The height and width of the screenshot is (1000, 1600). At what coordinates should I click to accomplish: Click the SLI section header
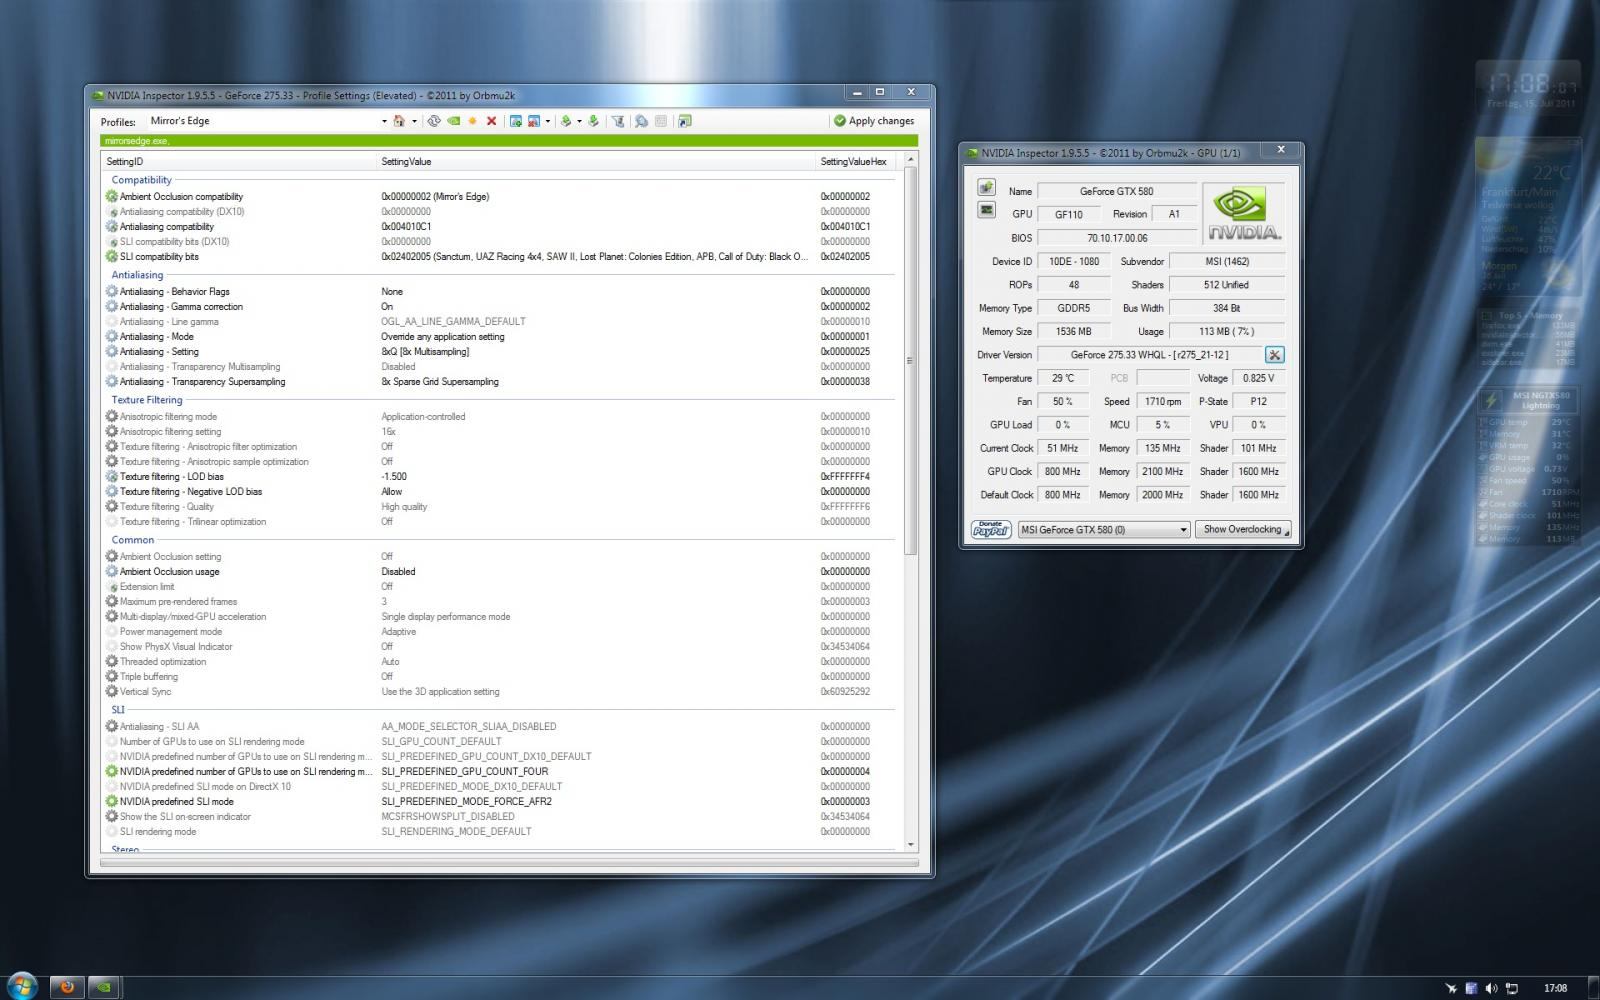point(118,710)
